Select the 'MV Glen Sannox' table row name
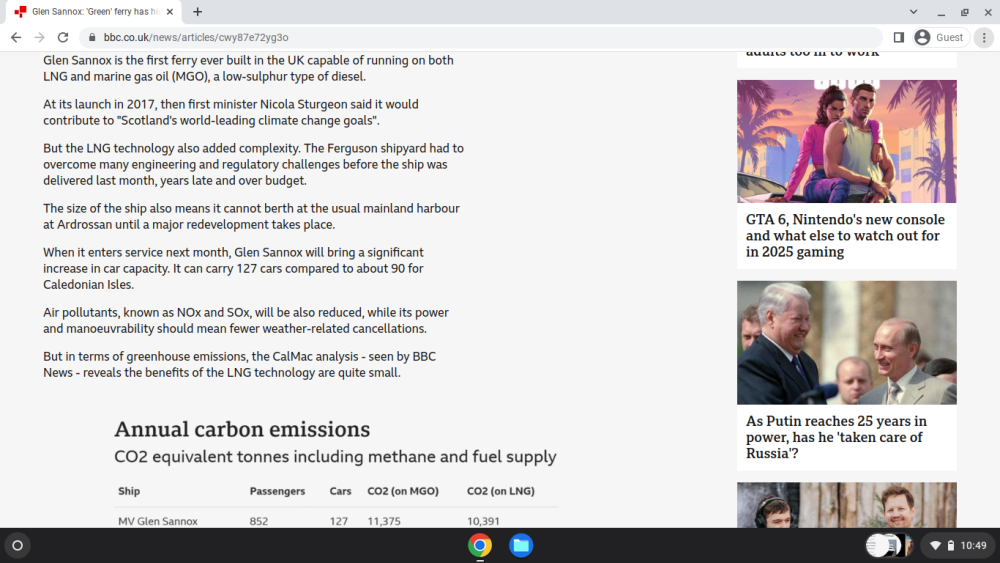The height and width of the screenshot is (563, 1000). point(158,521)
